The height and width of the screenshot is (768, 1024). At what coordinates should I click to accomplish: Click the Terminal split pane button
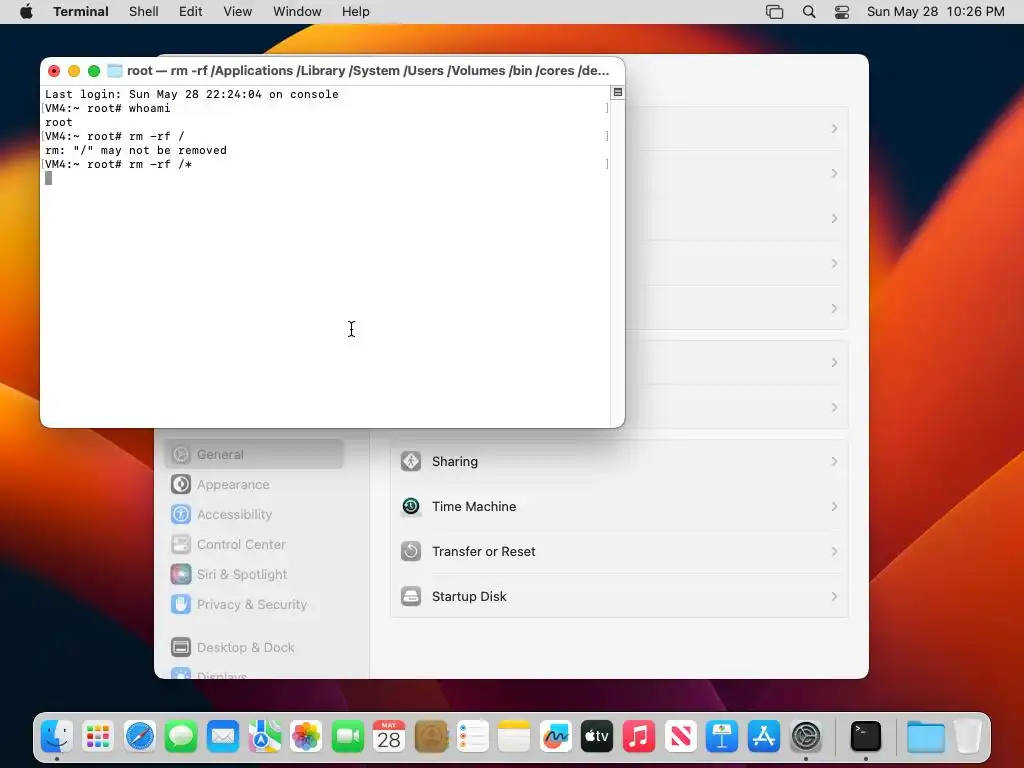point(618,93)
